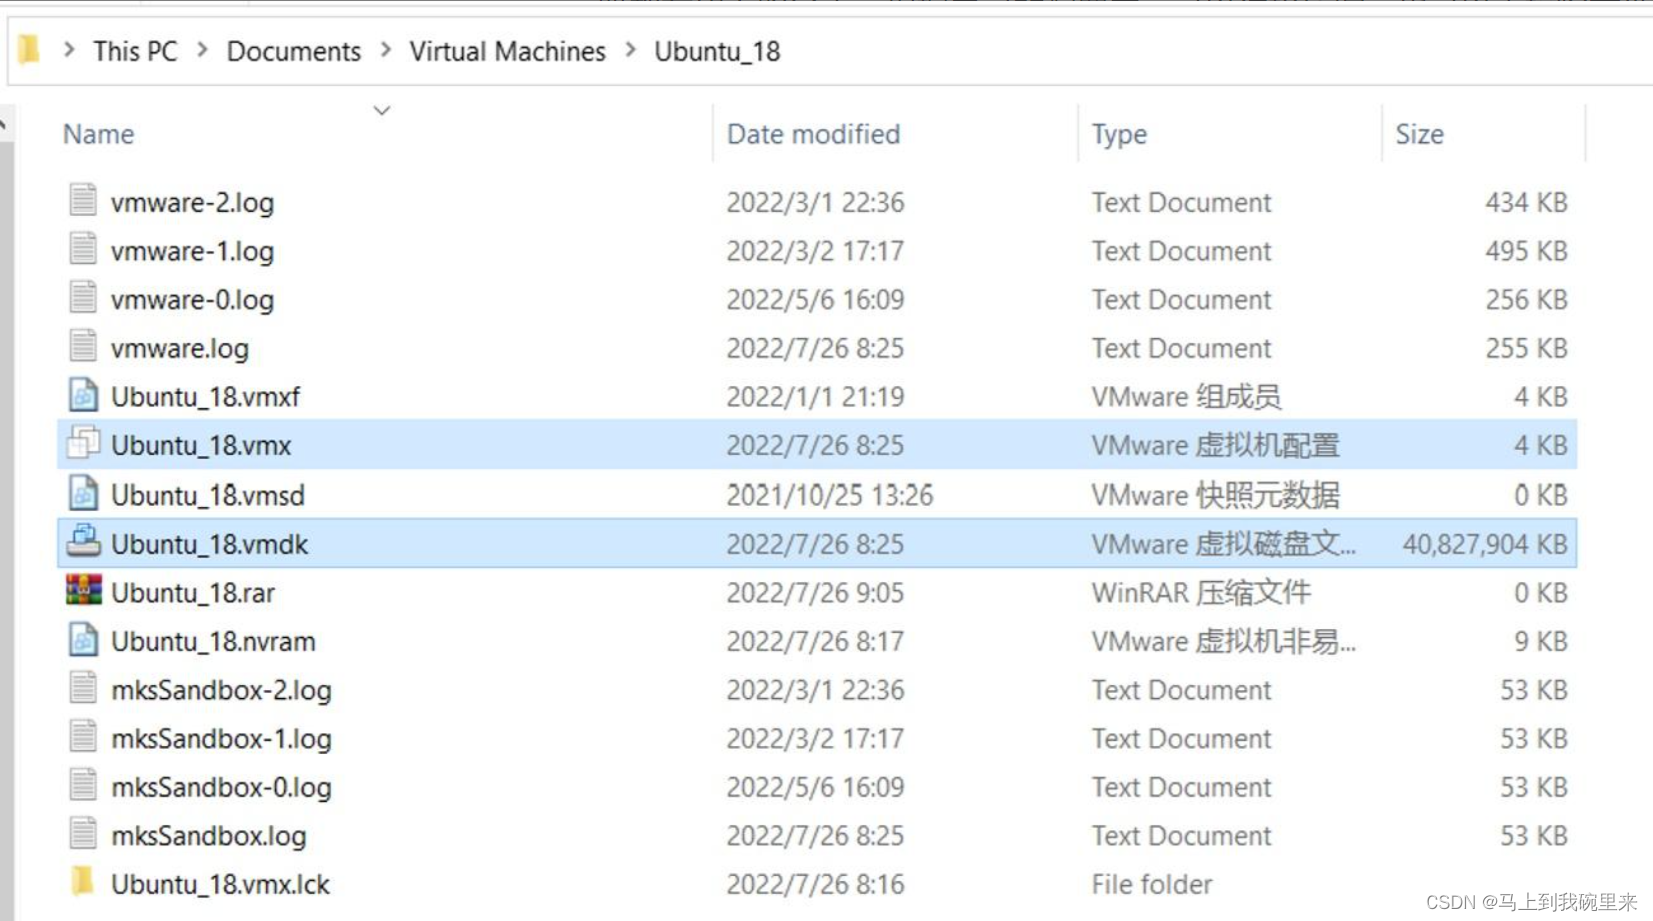Expand the chevron after Virtual Machines
Viewport: 1653px width, 921px height.
coord(631,49)
